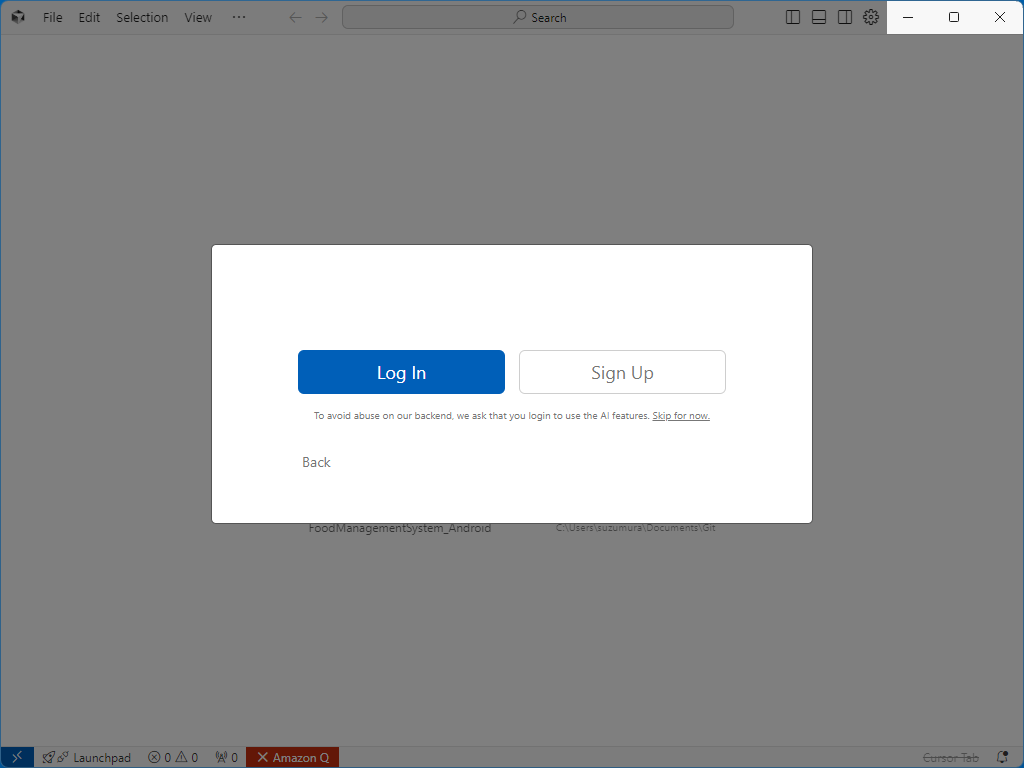This screenshot has height=768, width=1024.
Task: Toggle the primary sidebar layout icon
Action: tap(793, 17)
